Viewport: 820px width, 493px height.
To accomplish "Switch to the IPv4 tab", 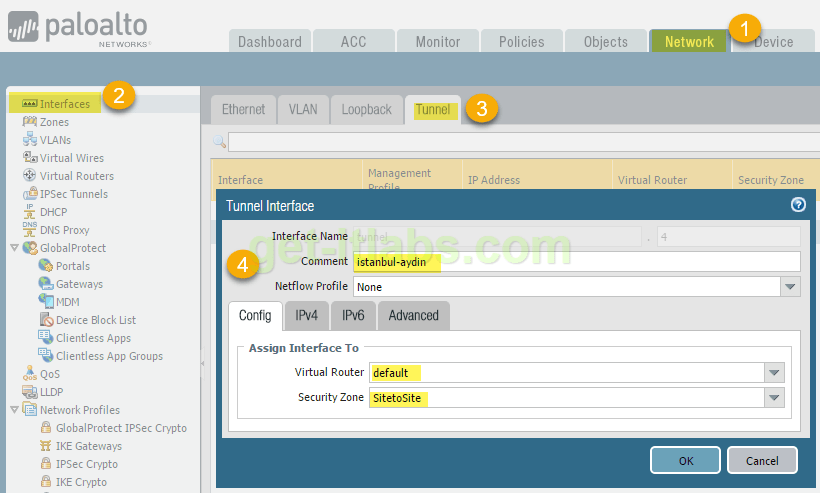I will [x=306, y=315].
